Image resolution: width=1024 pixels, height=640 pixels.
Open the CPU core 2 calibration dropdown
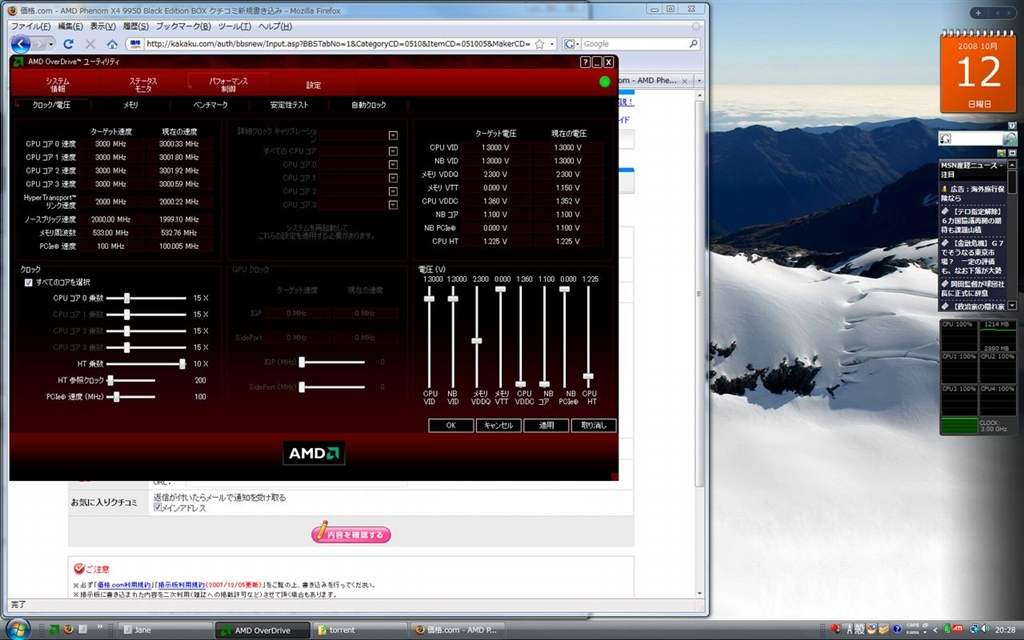point(393,191)
